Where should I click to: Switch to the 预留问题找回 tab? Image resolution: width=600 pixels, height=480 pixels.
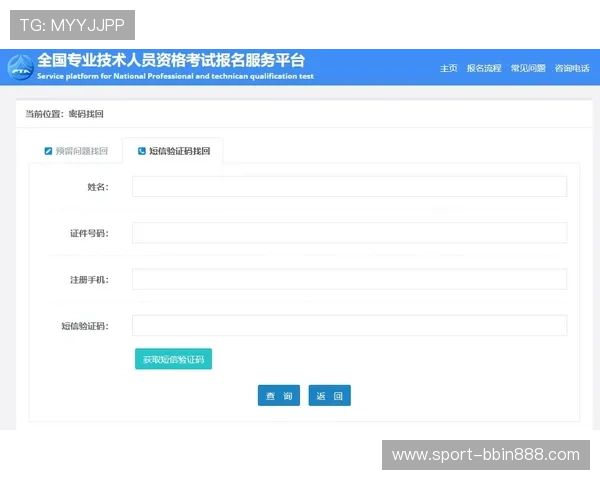point(76,151)
